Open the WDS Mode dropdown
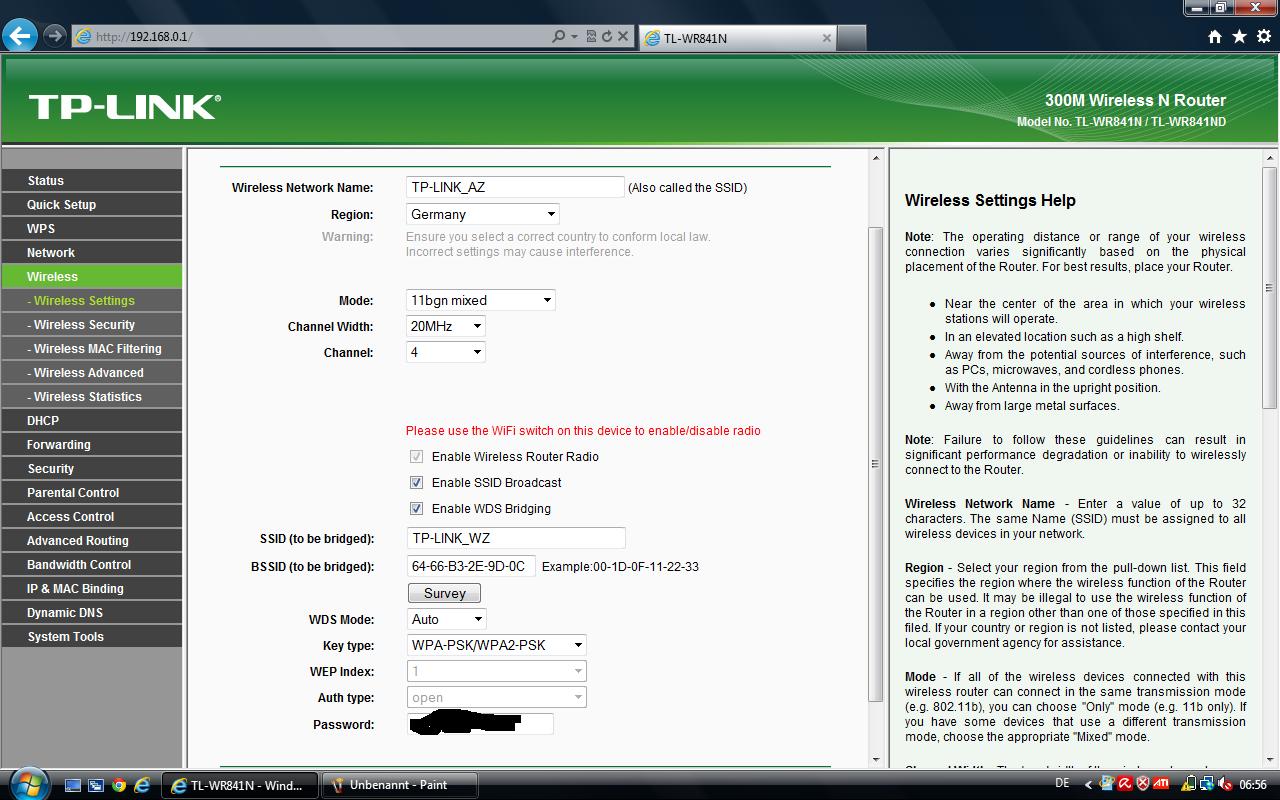 [x=446, y=619]
